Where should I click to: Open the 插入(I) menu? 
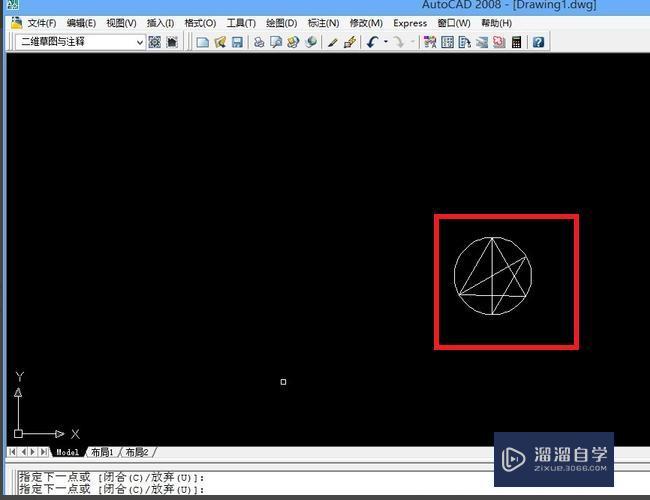(x=160, y=23)
